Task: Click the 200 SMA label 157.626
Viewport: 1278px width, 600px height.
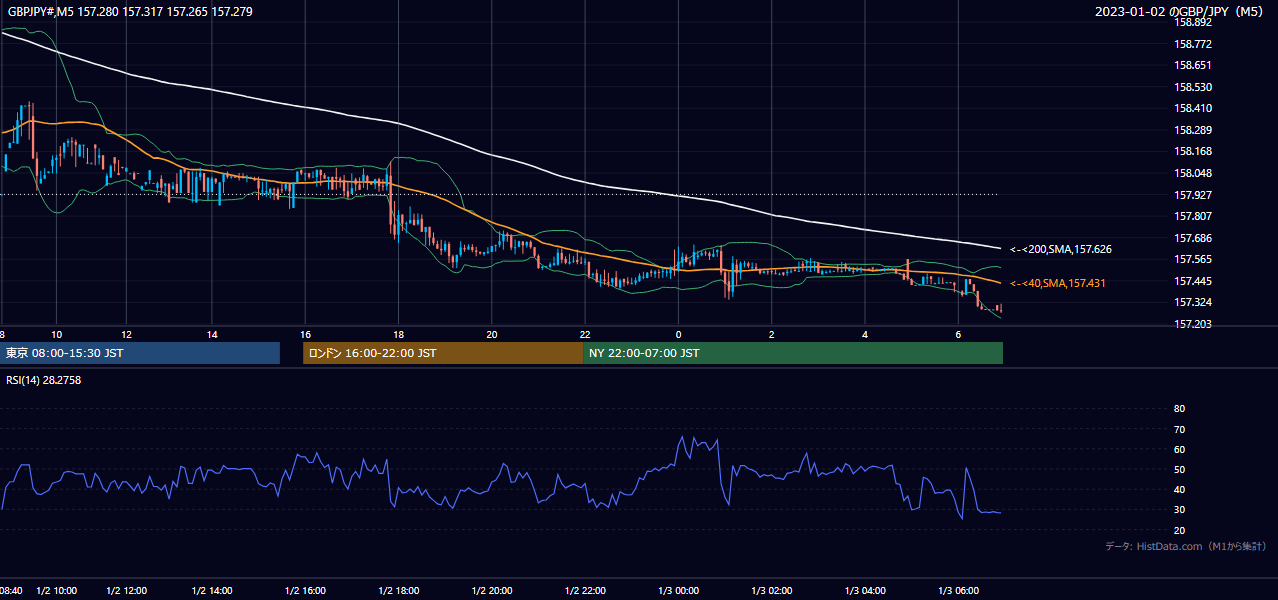Action: 1061,249
